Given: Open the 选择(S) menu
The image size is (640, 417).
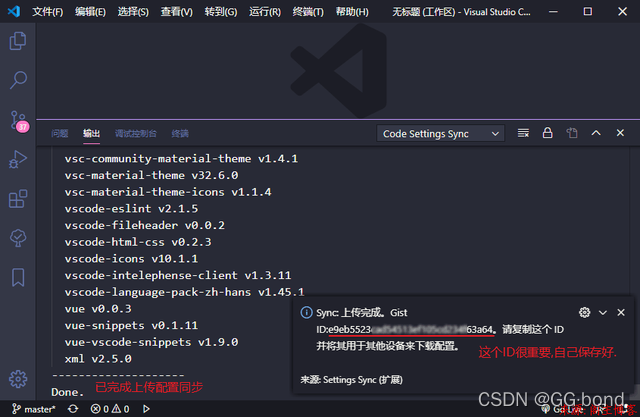Looking at the screenshot, I should pos(133,12).
